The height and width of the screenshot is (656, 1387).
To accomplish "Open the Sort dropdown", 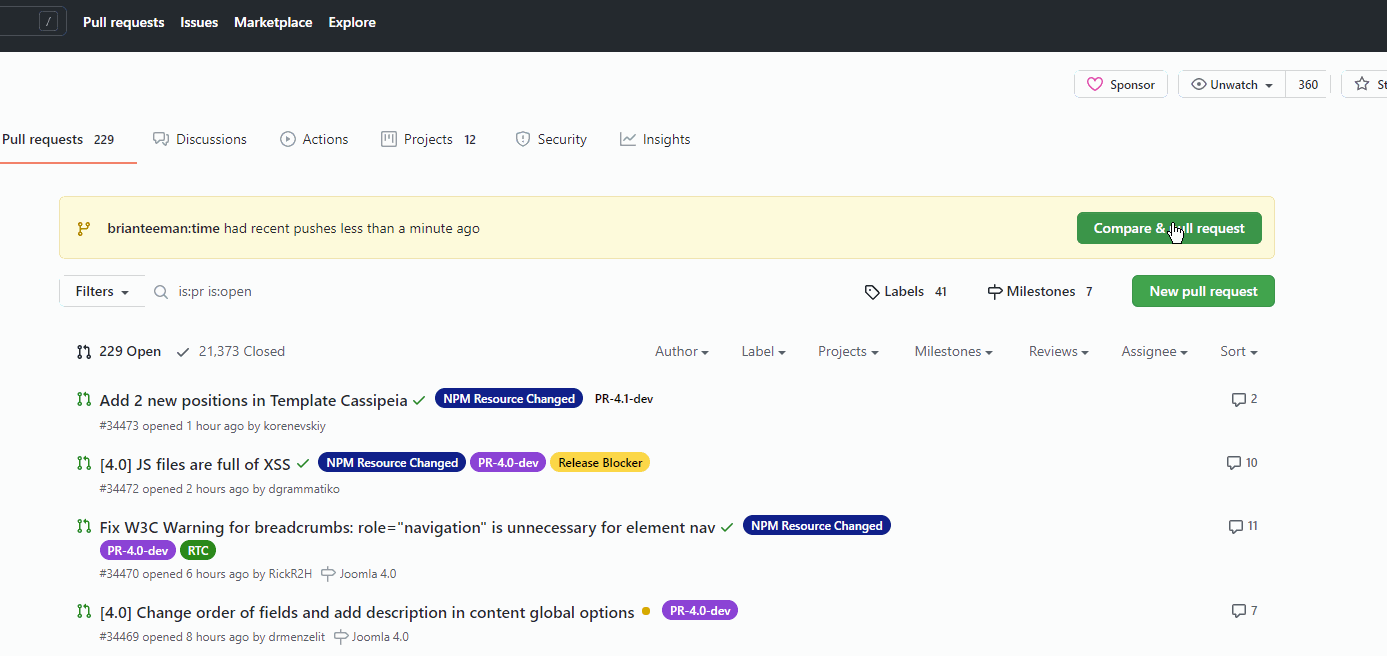I will pyautogui.click(x=1239, y=352).
